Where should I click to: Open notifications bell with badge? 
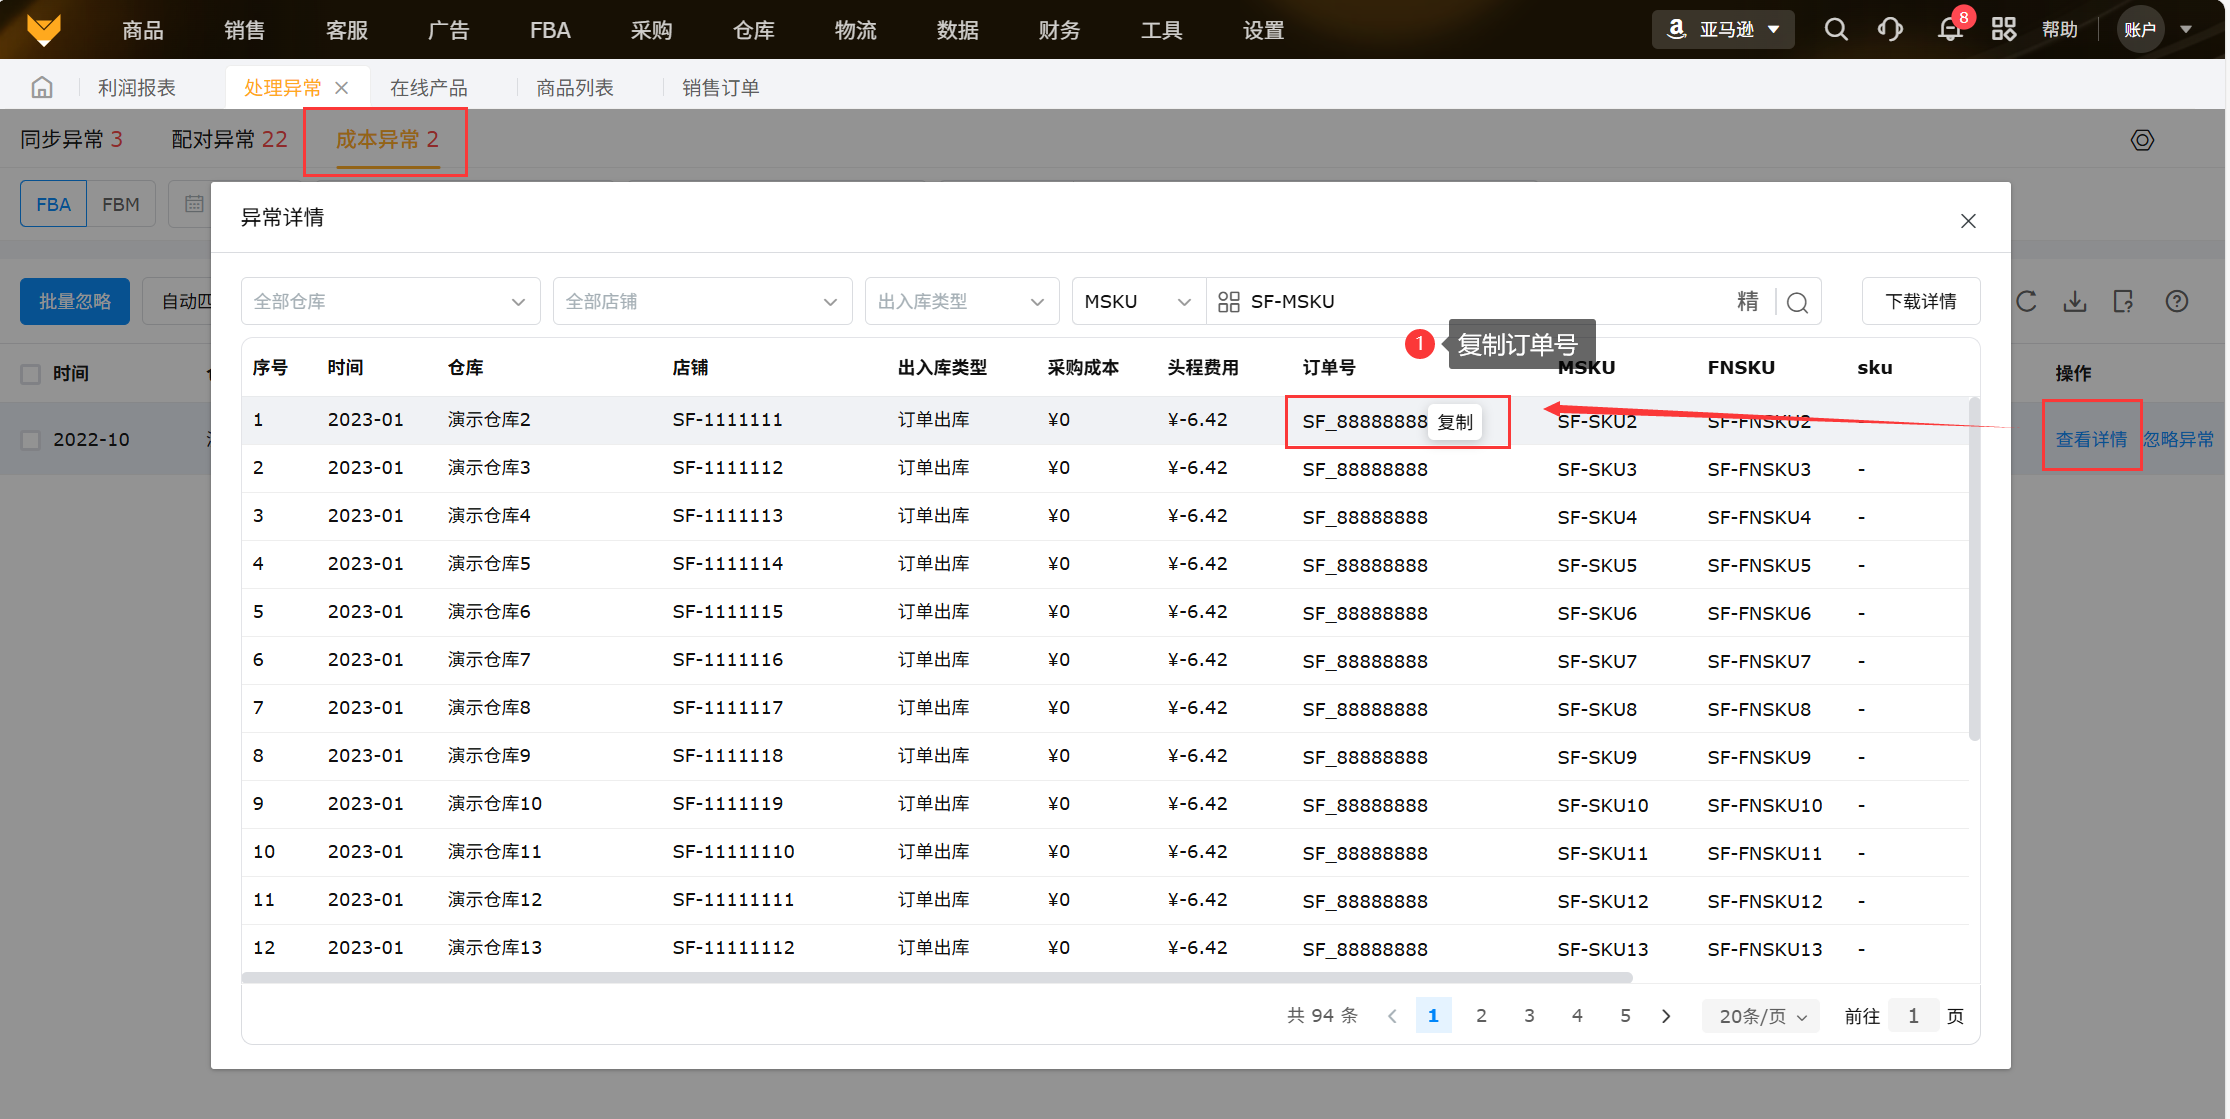1949,30
